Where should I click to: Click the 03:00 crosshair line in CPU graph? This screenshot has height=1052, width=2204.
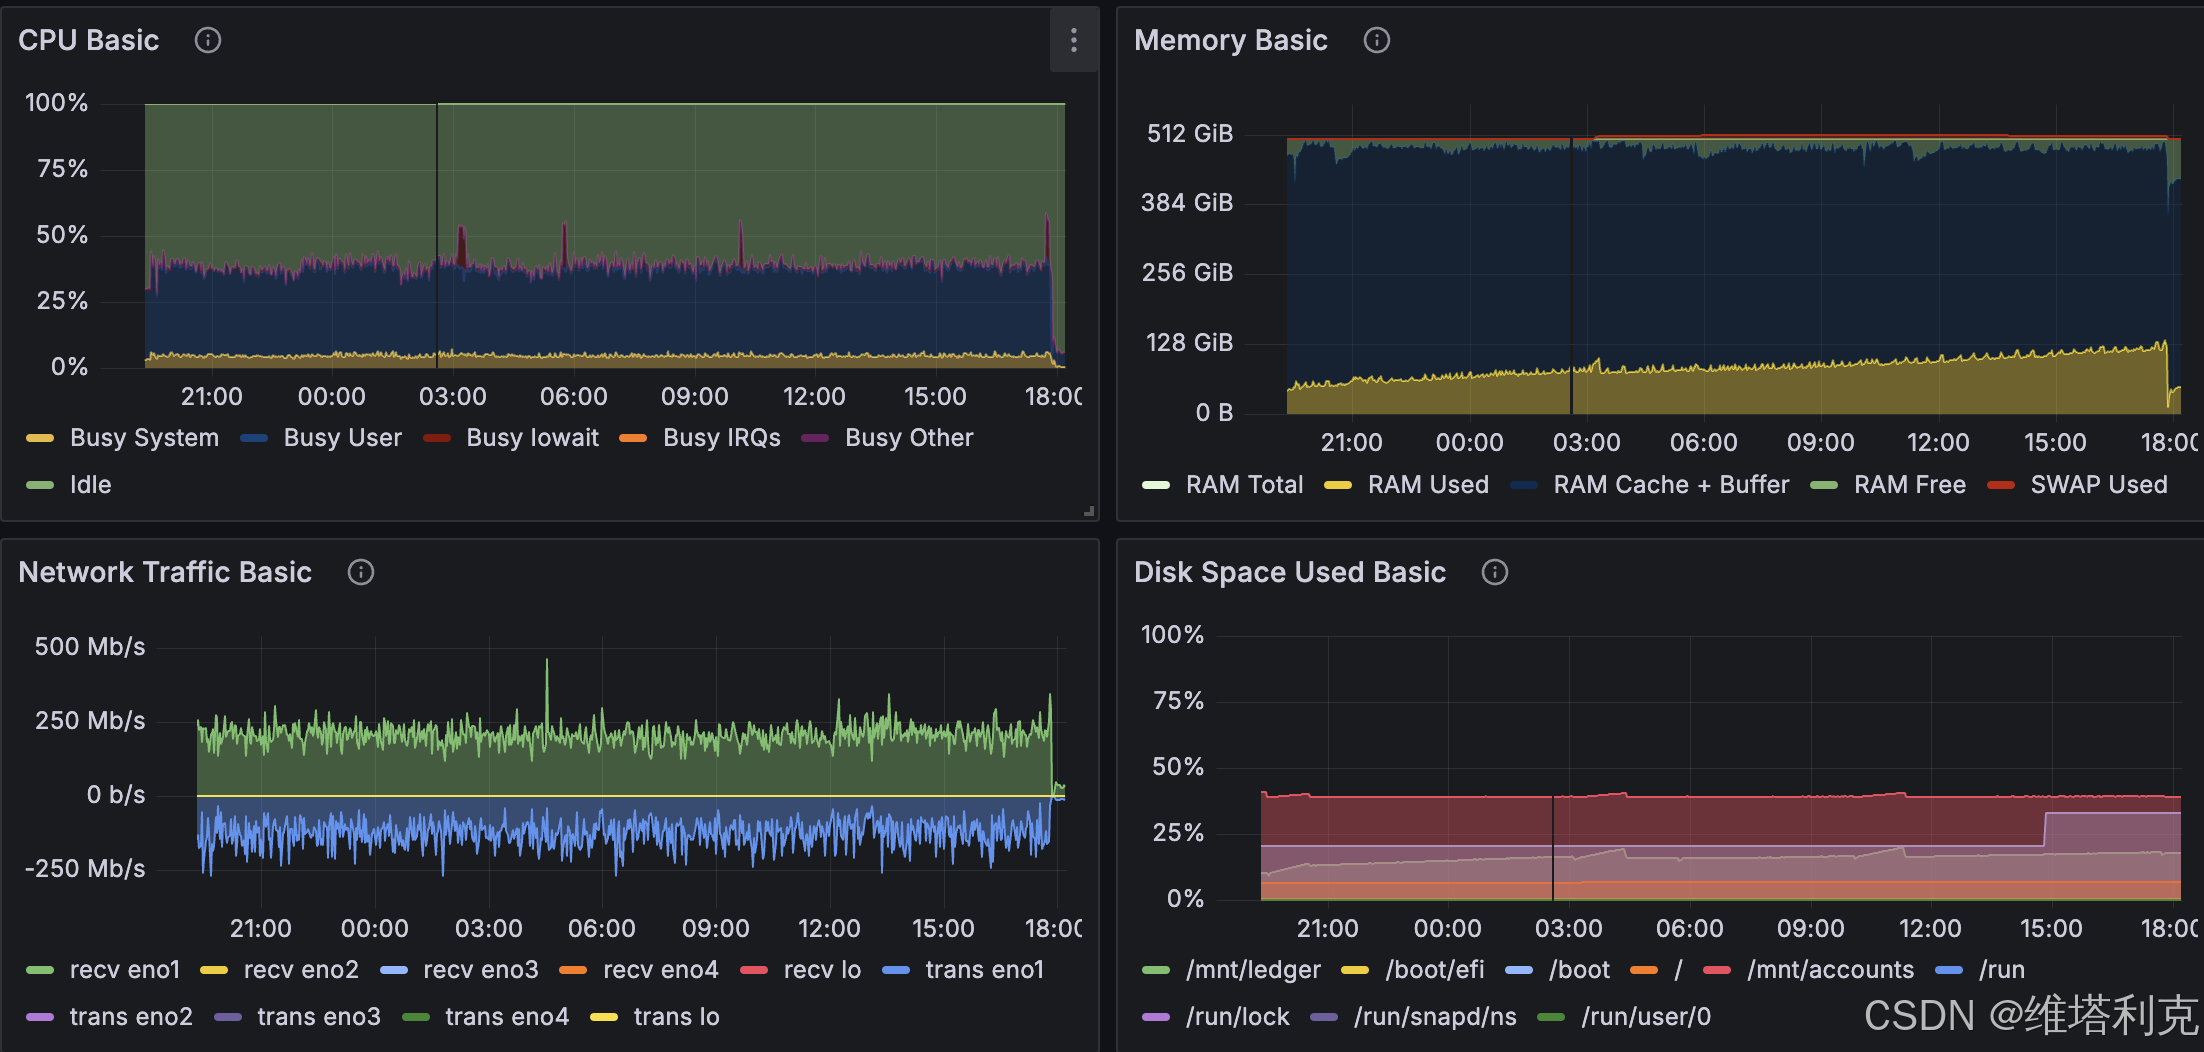tap(437, 235)
